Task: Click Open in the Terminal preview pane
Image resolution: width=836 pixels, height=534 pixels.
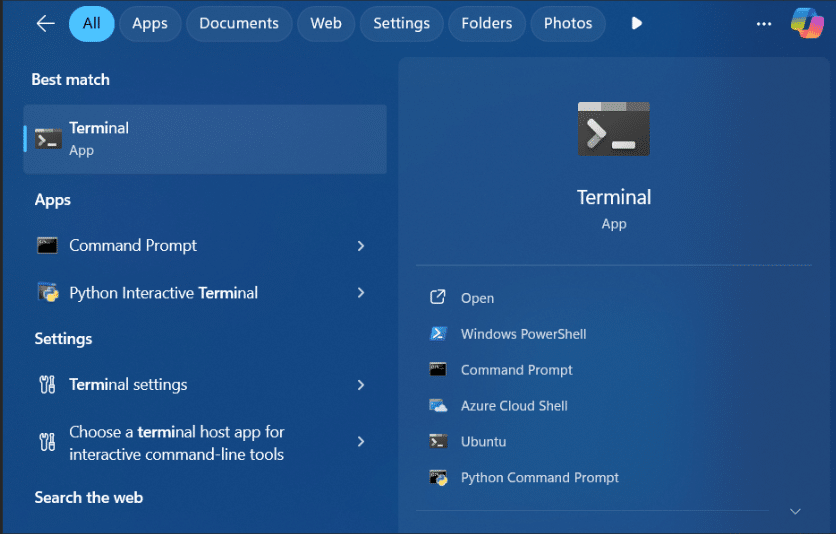Action: click(x=477, y=298)
